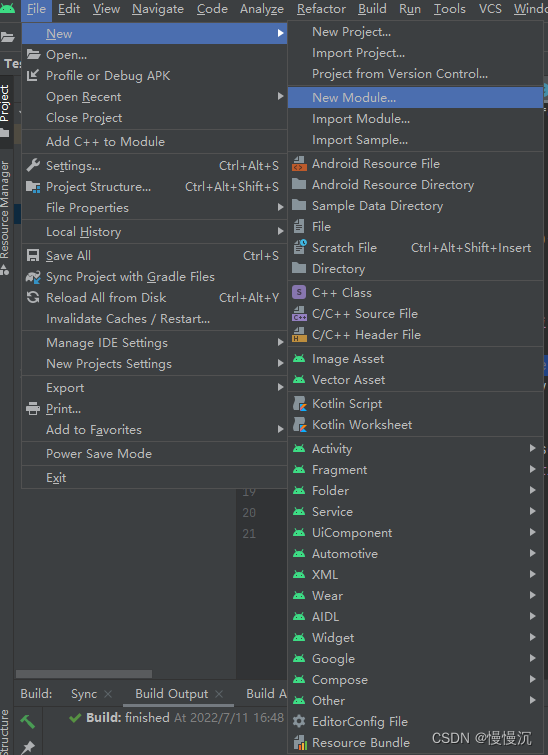
Task: Click the Project Structure icon
Action: pyautogui.click(x=33, y=187)
